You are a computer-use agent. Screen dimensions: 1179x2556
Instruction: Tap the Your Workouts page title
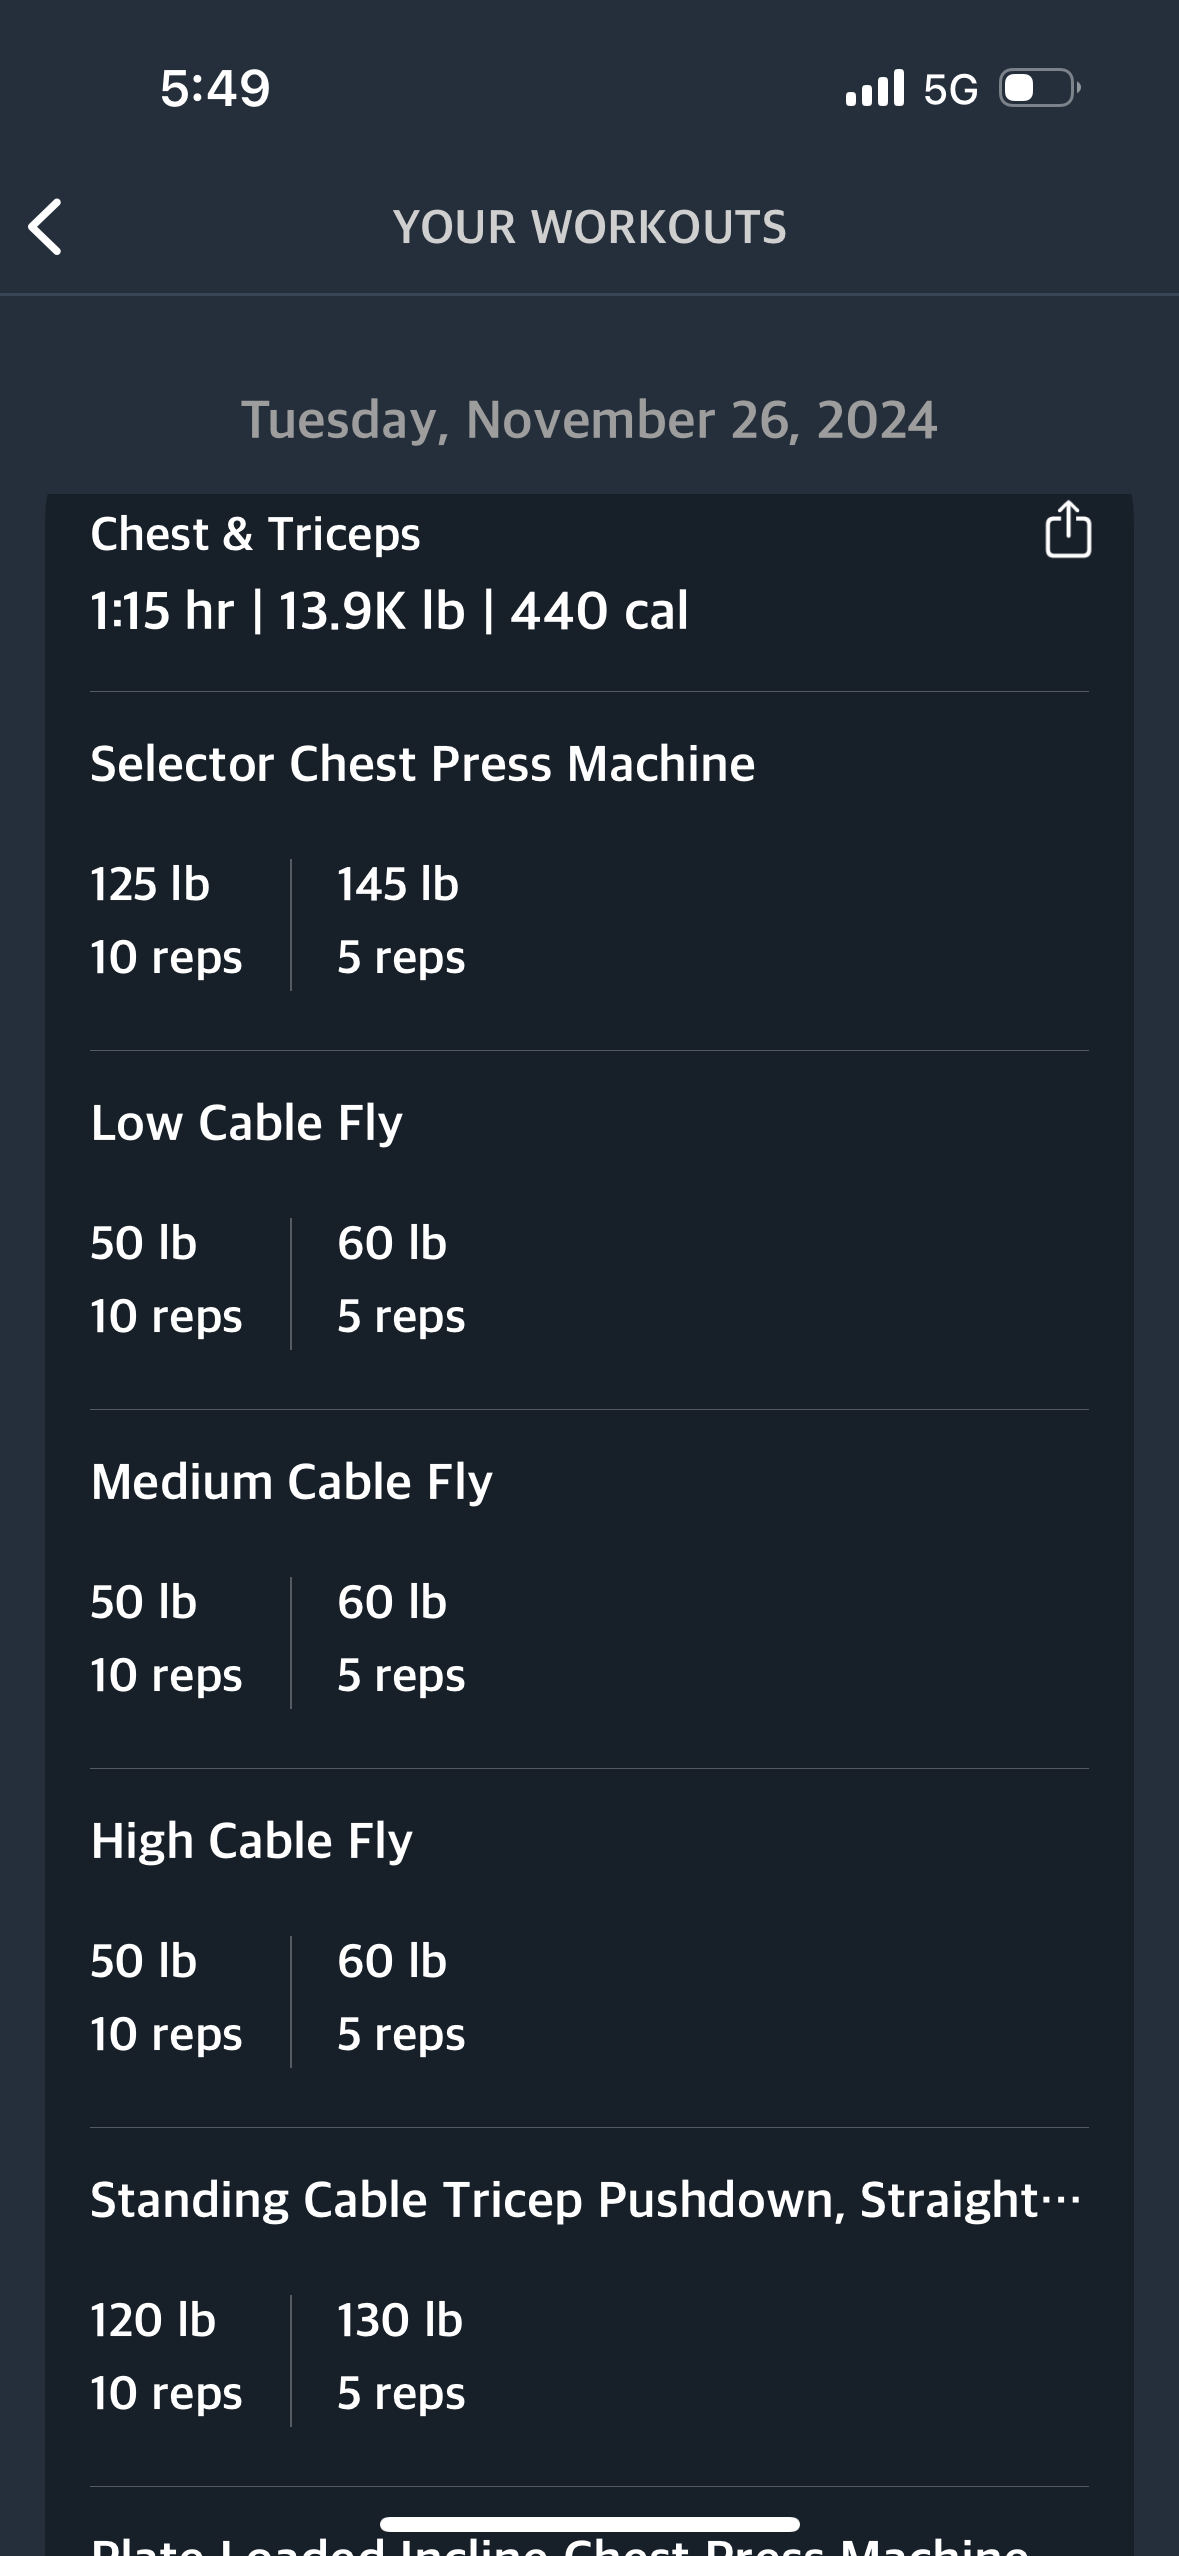(x=589, y=227)
